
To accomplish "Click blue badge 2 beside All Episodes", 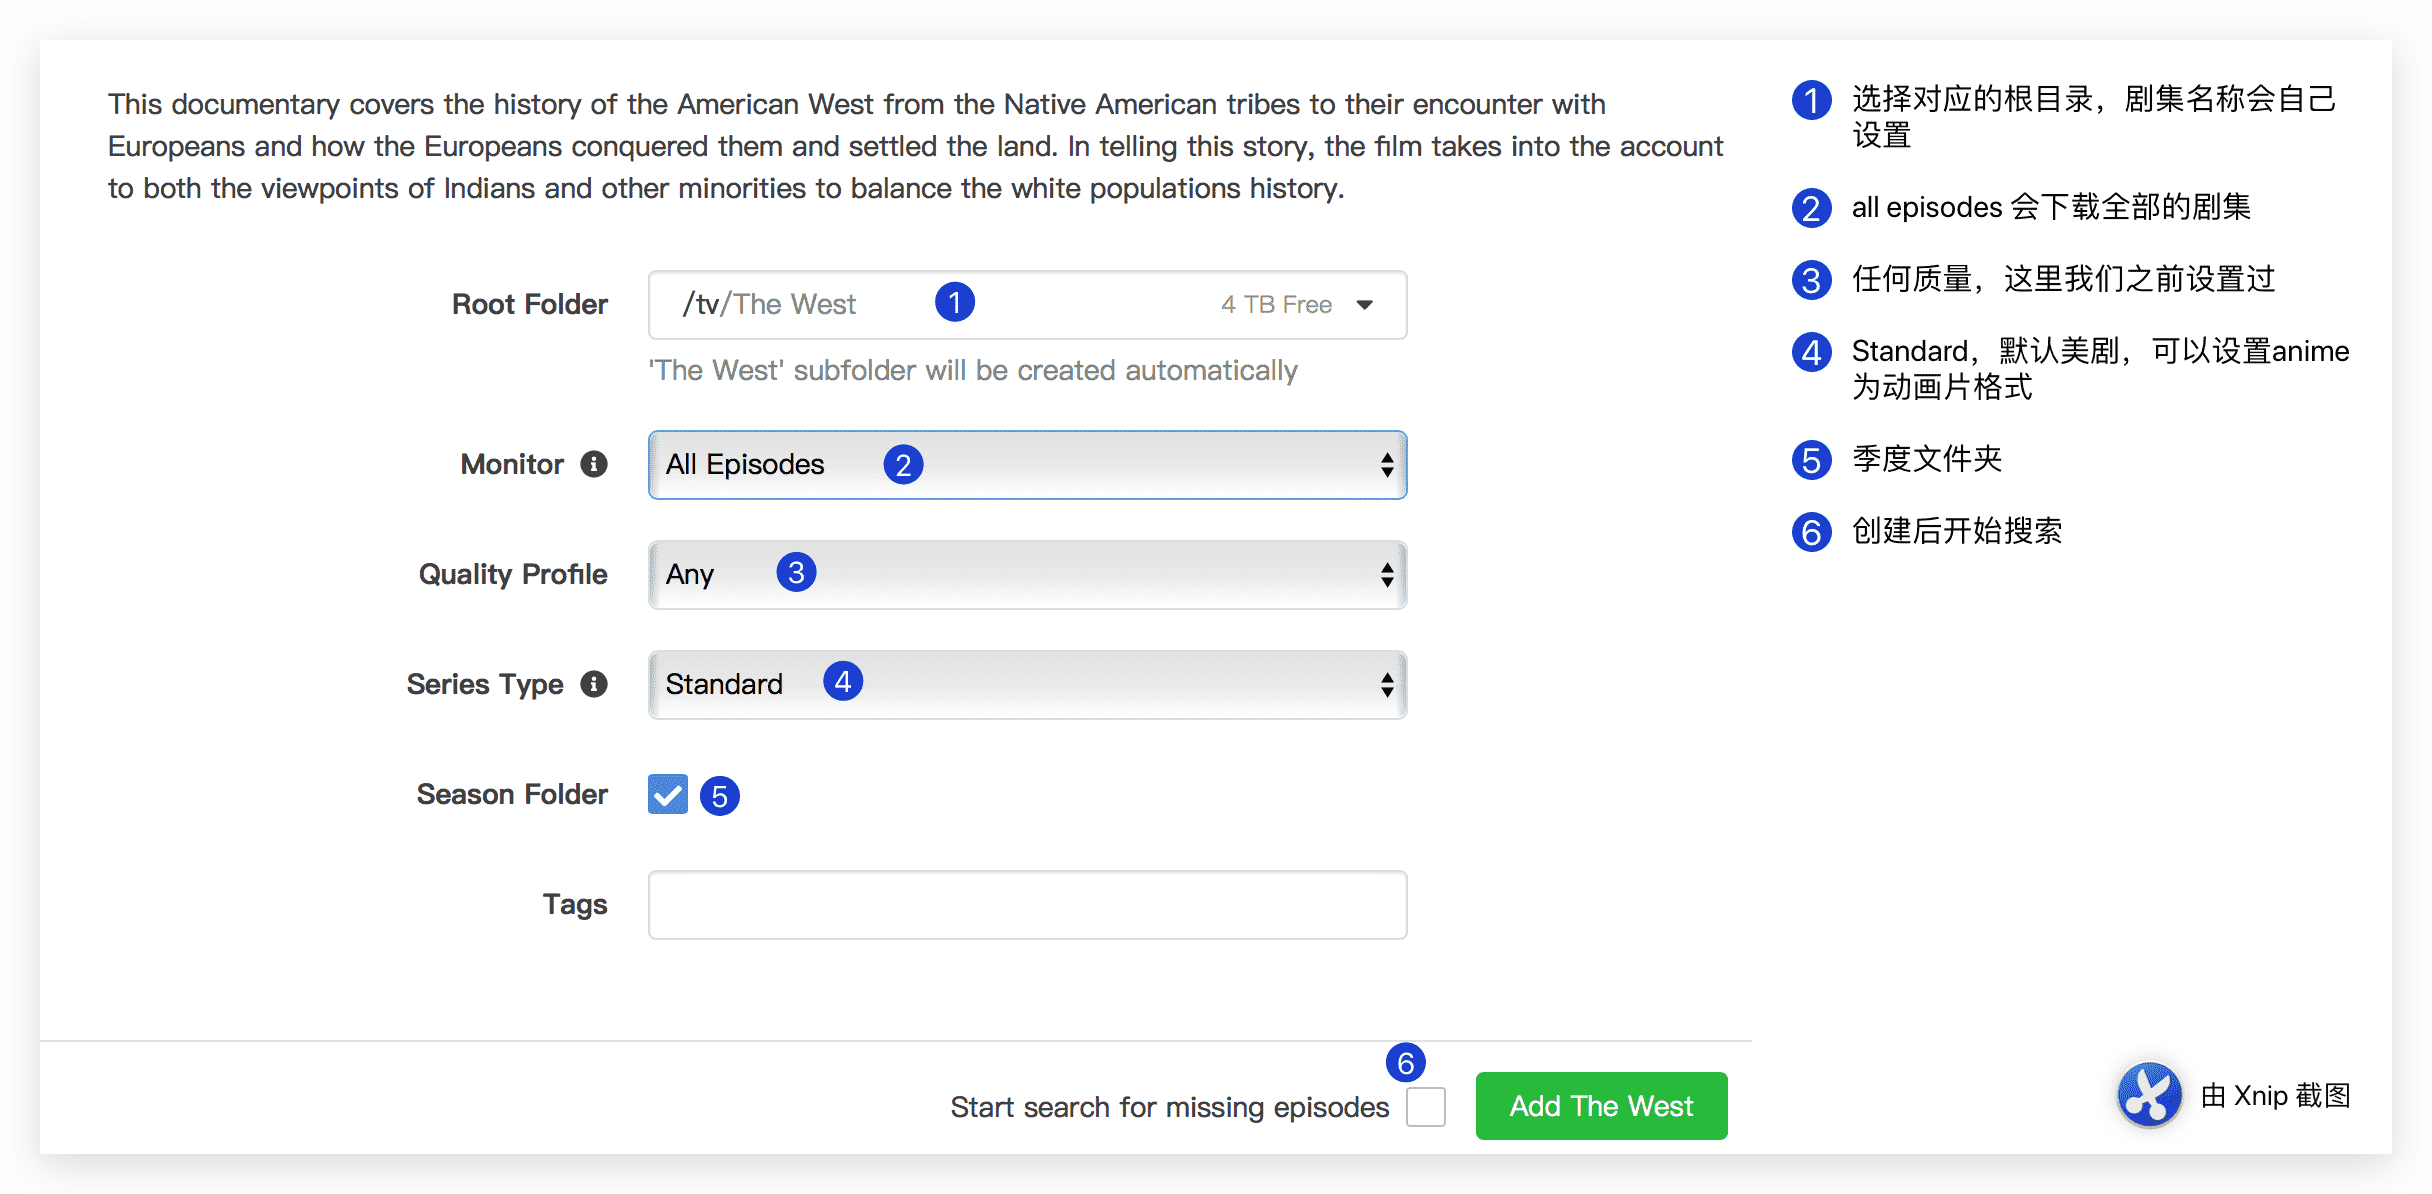I will 903,464.
